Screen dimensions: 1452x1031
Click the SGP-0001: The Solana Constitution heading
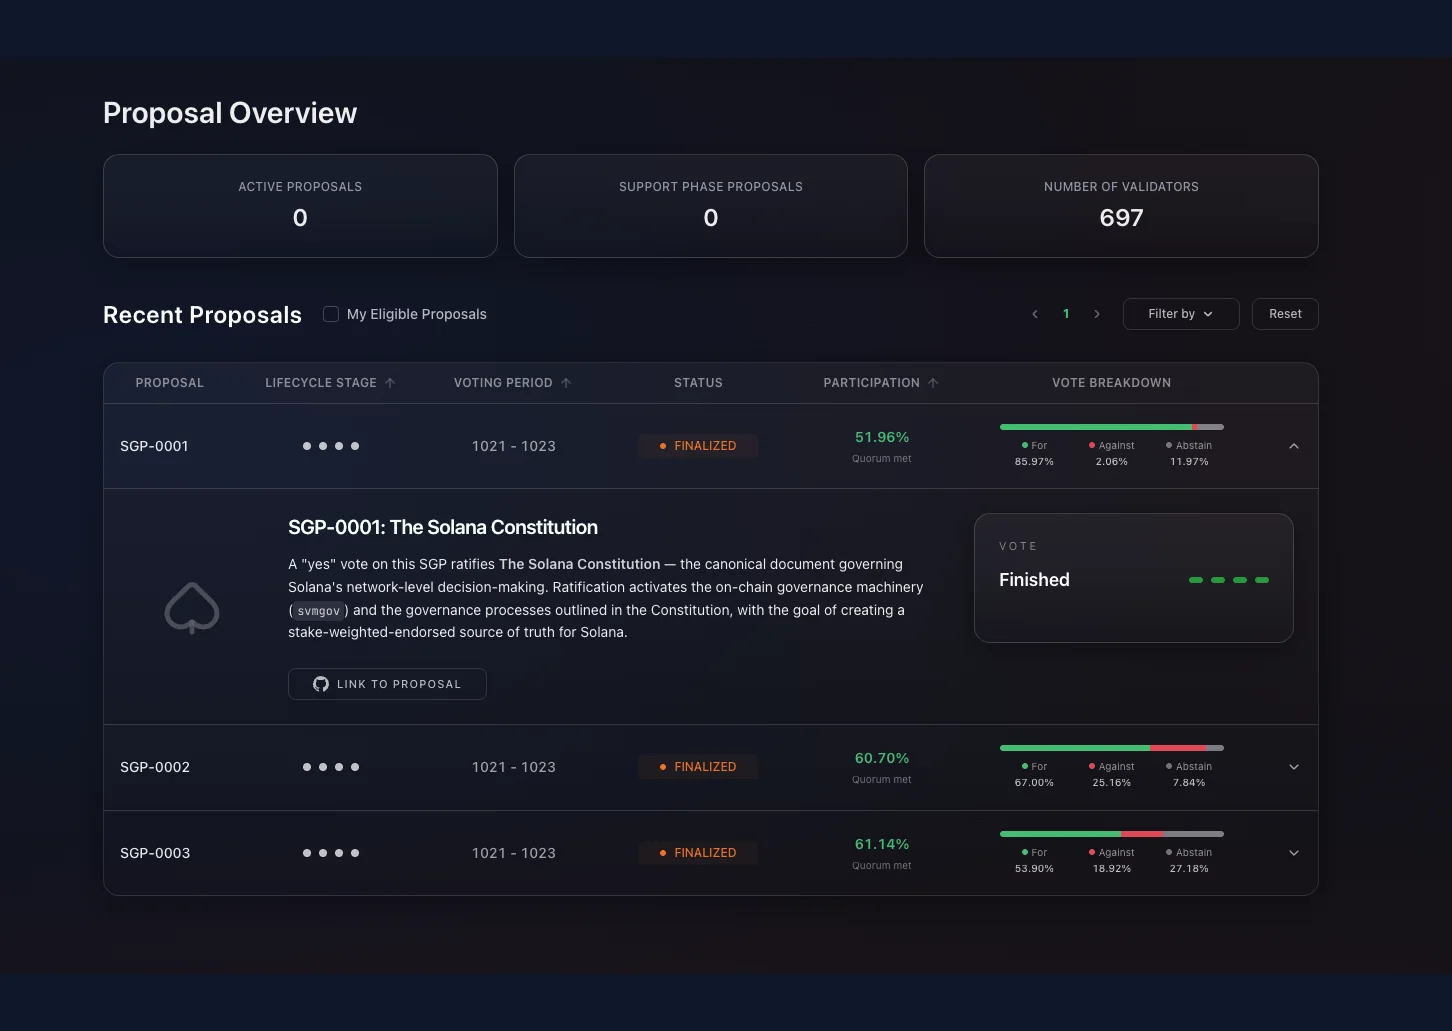(443, 527)
